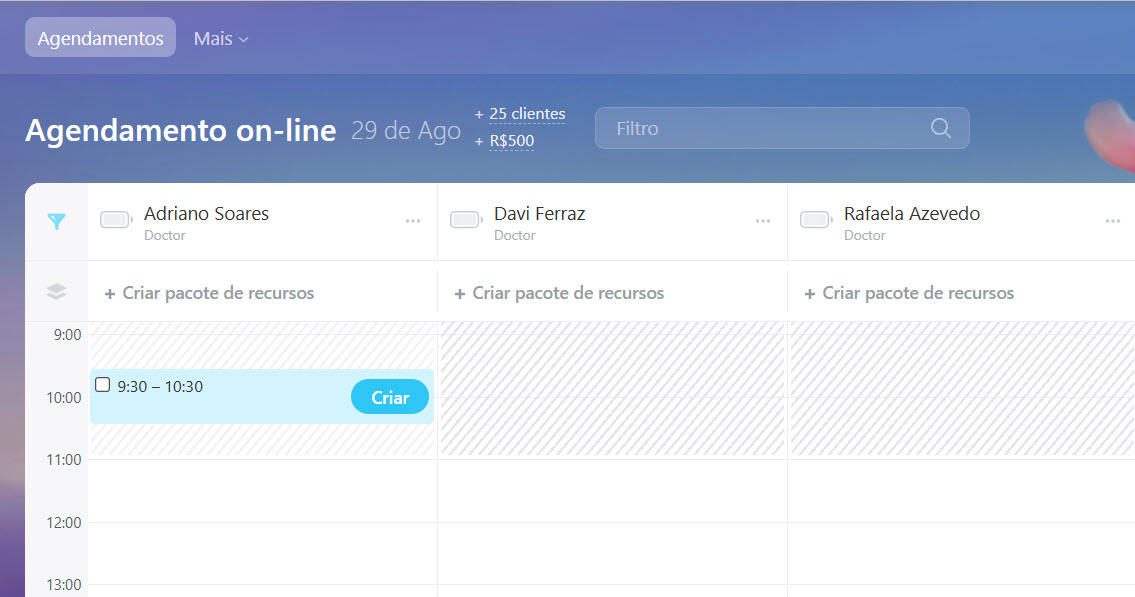The width and height of the screenshot is (1135, 597).
Task: Click the magnifier search icon in Filtro
Action: [940, 128]
